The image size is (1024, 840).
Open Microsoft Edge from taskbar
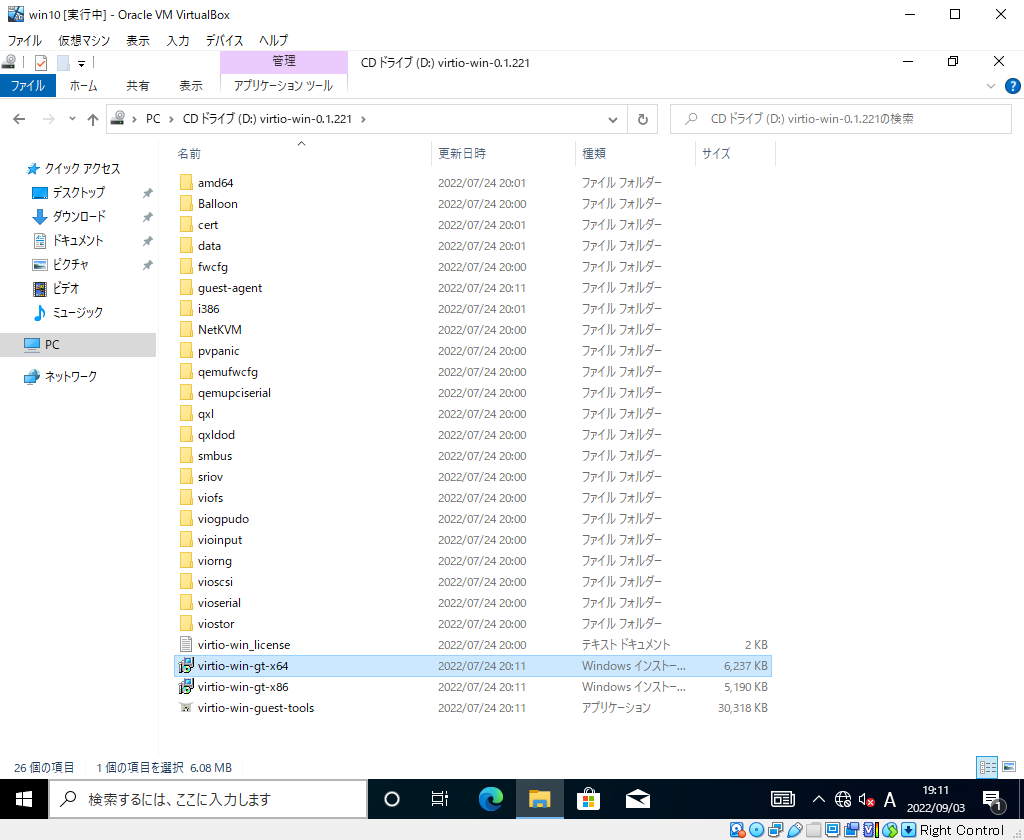click(490, 799)
